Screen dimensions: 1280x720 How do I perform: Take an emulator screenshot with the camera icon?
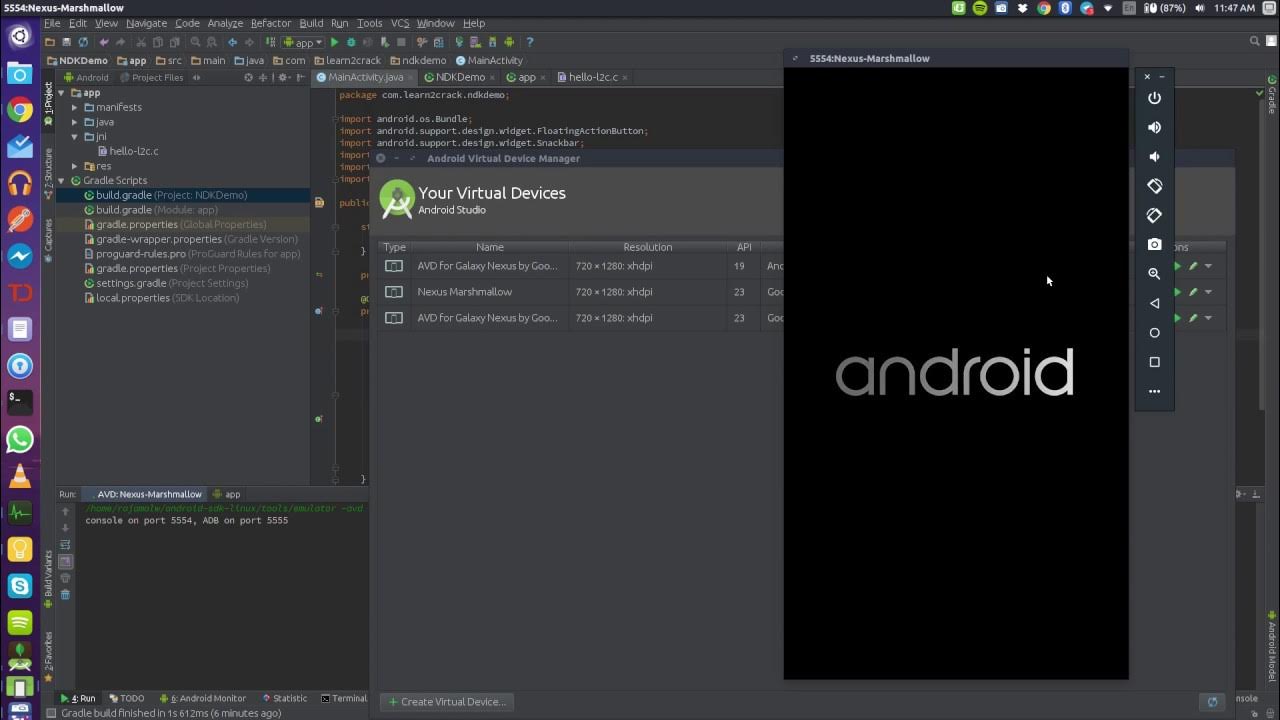tap(1154, 244)
